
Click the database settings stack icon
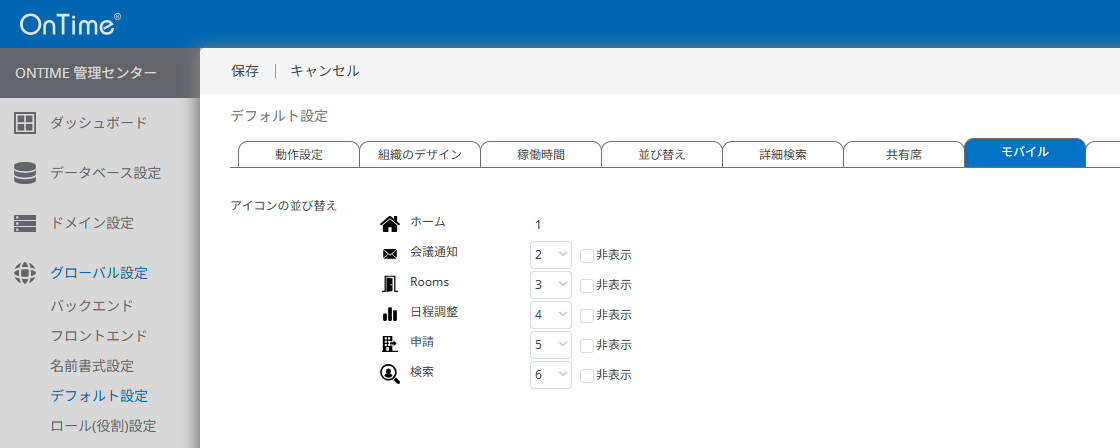pos(25,173)
